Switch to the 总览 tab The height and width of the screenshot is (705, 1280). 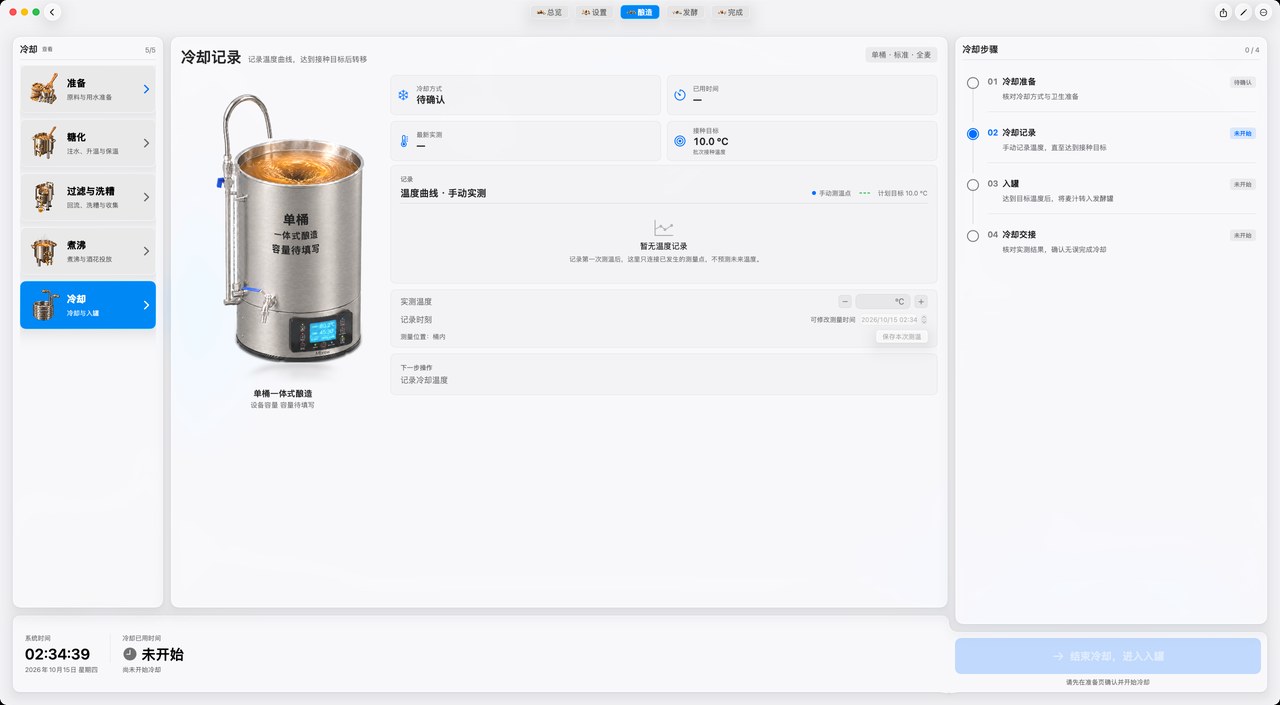tap(550, 12)
